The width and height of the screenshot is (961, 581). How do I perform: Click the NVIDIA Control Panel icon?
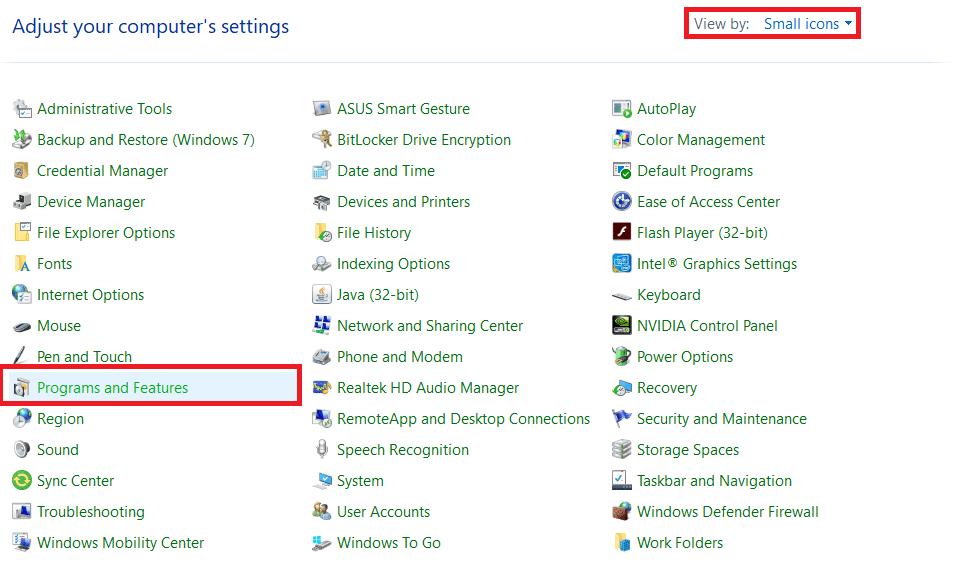pos(621,326)
